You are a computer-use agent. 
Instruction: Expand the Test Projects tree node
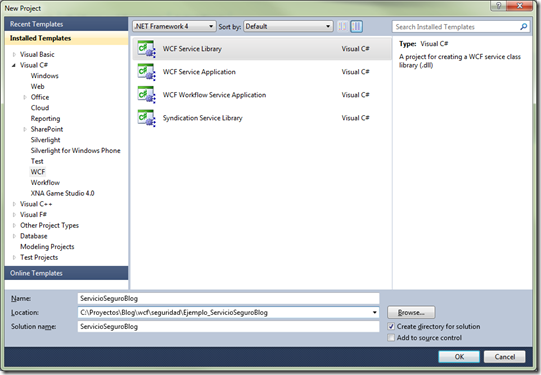[14, 258]
